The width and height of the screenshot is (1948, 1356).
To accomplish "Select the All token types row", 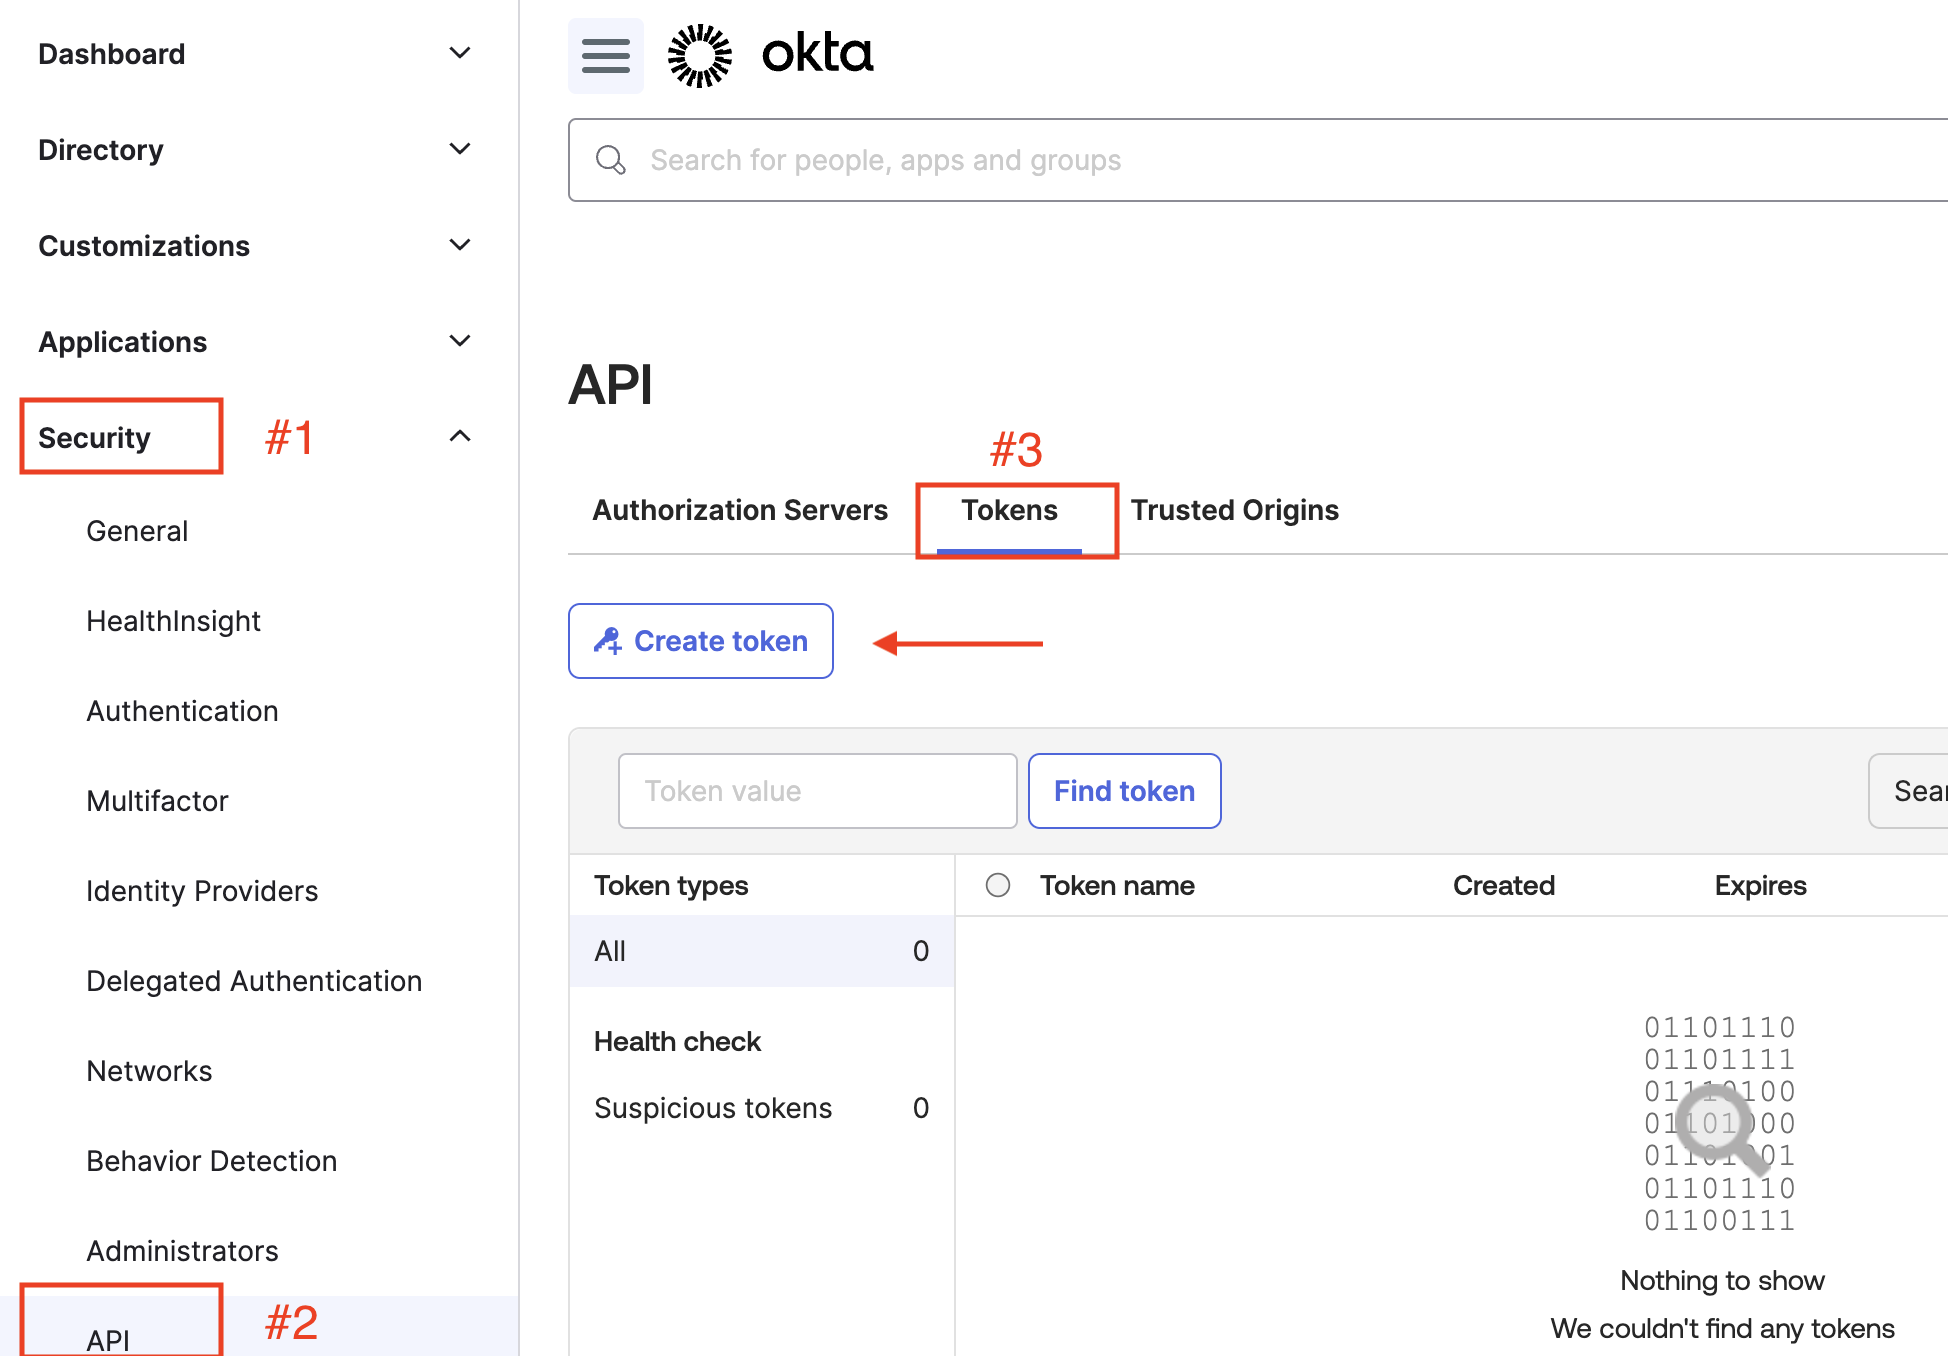I will (x=762, y=951).
